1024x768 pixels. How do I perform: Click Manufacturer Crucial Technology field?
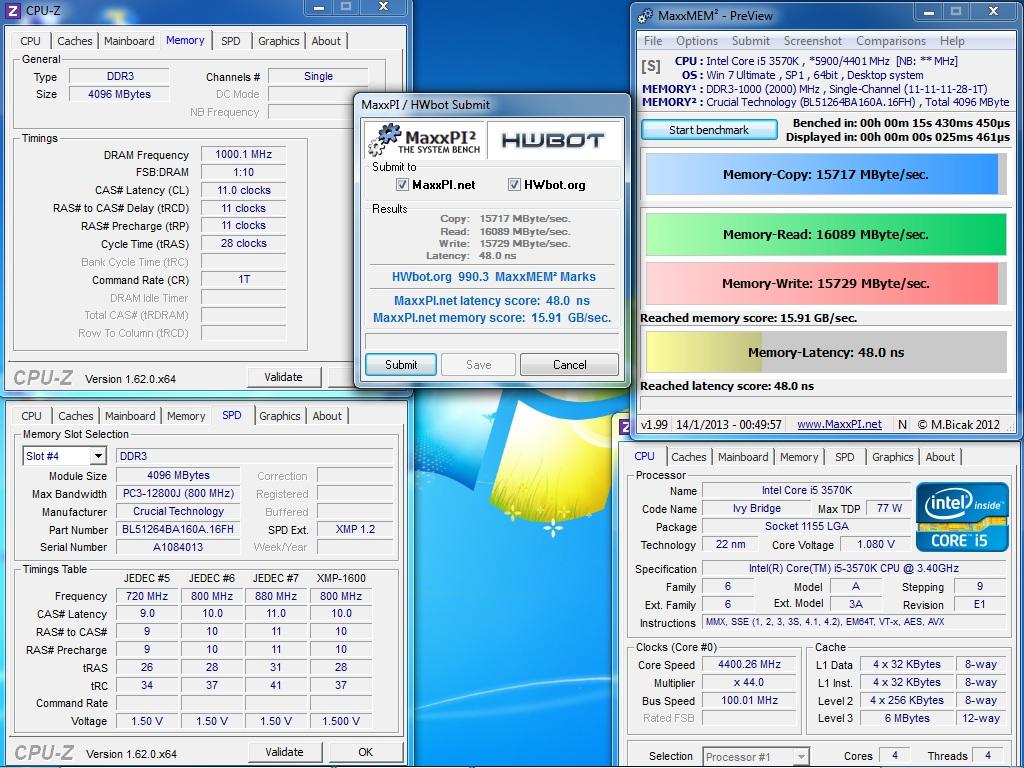coord(178,511)
